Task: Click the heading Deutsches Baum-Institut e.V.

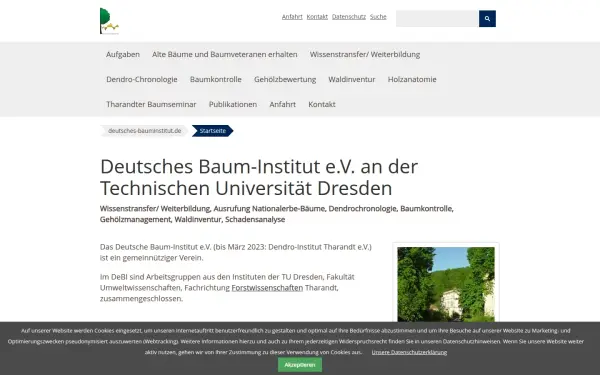Action: 259,177
